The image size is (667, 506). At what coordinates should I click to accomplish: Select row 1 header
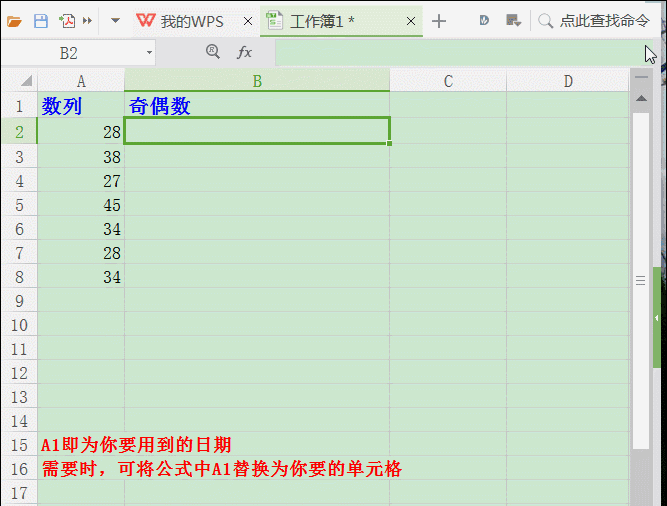click(x=19, y=105)
